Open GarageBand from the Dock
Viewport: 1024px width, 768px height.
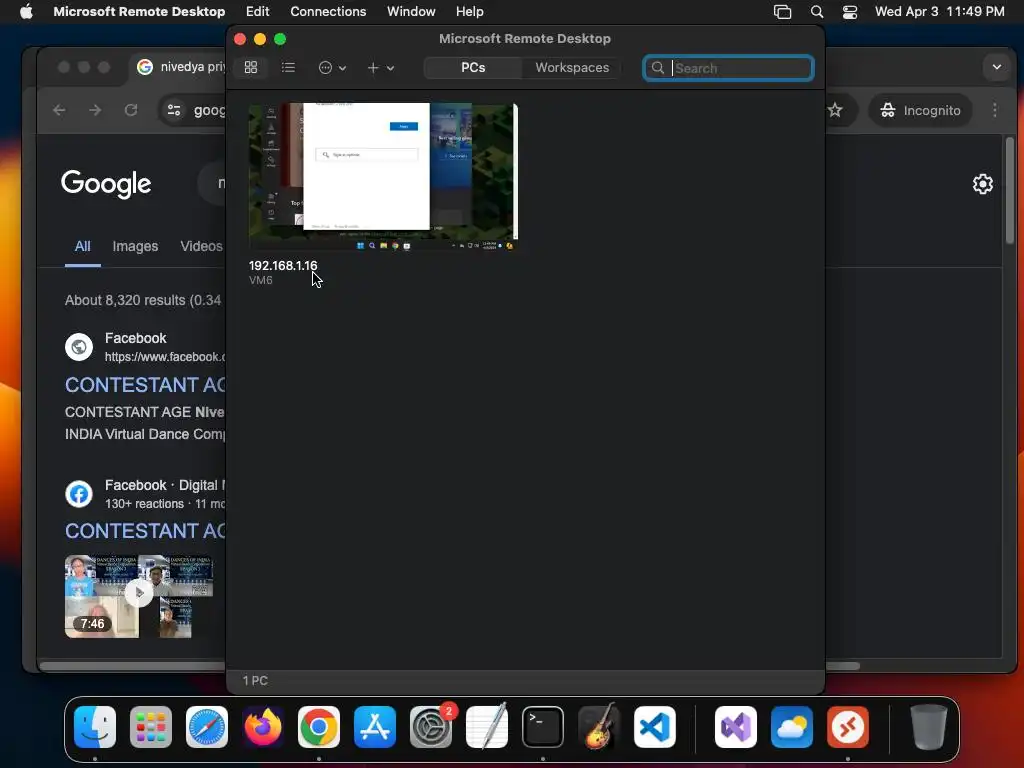(599, 727)
